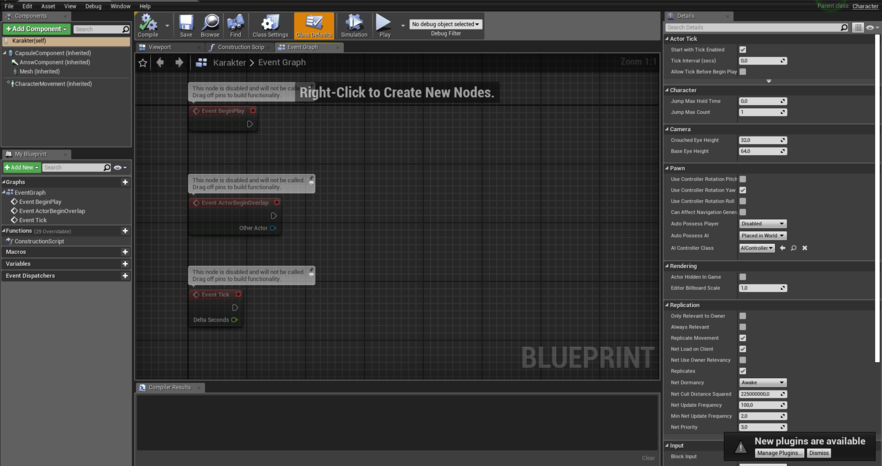882x466 pixels.
Task: Add a new graph with plus icon
Action: tap(125, 182)
